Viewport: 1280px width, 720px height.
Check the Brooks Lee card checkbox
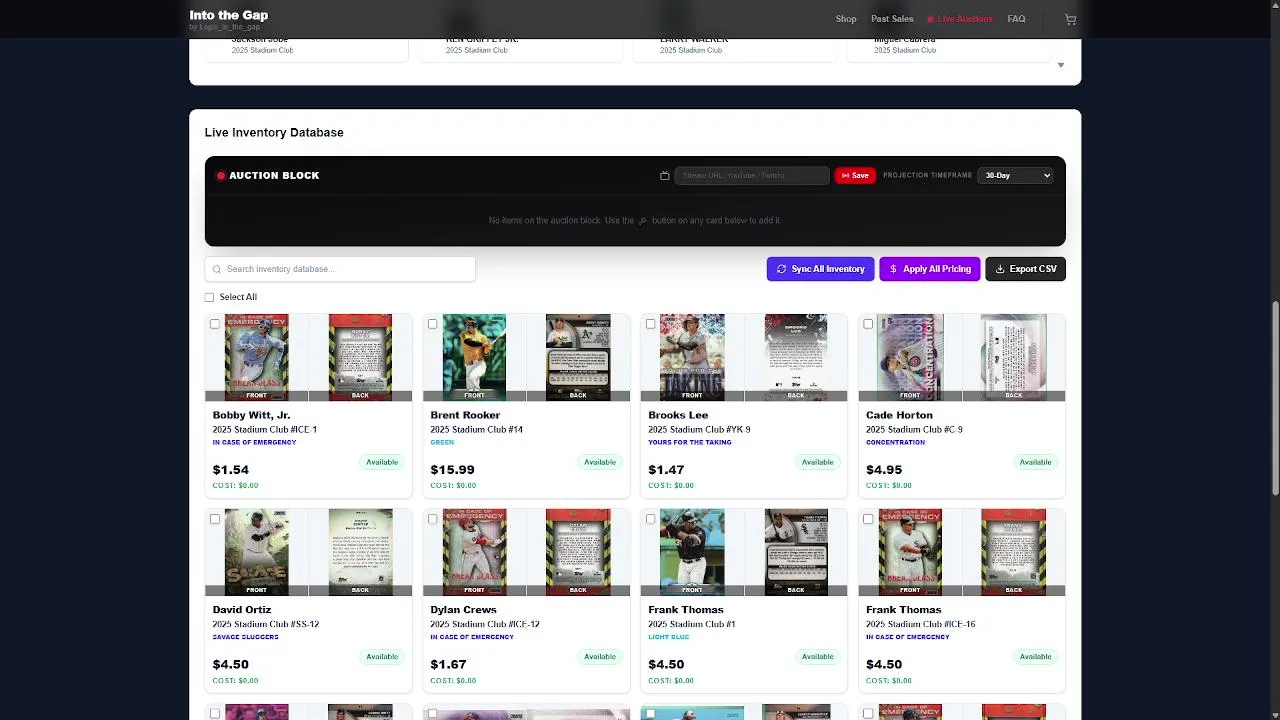click(651, 324)
